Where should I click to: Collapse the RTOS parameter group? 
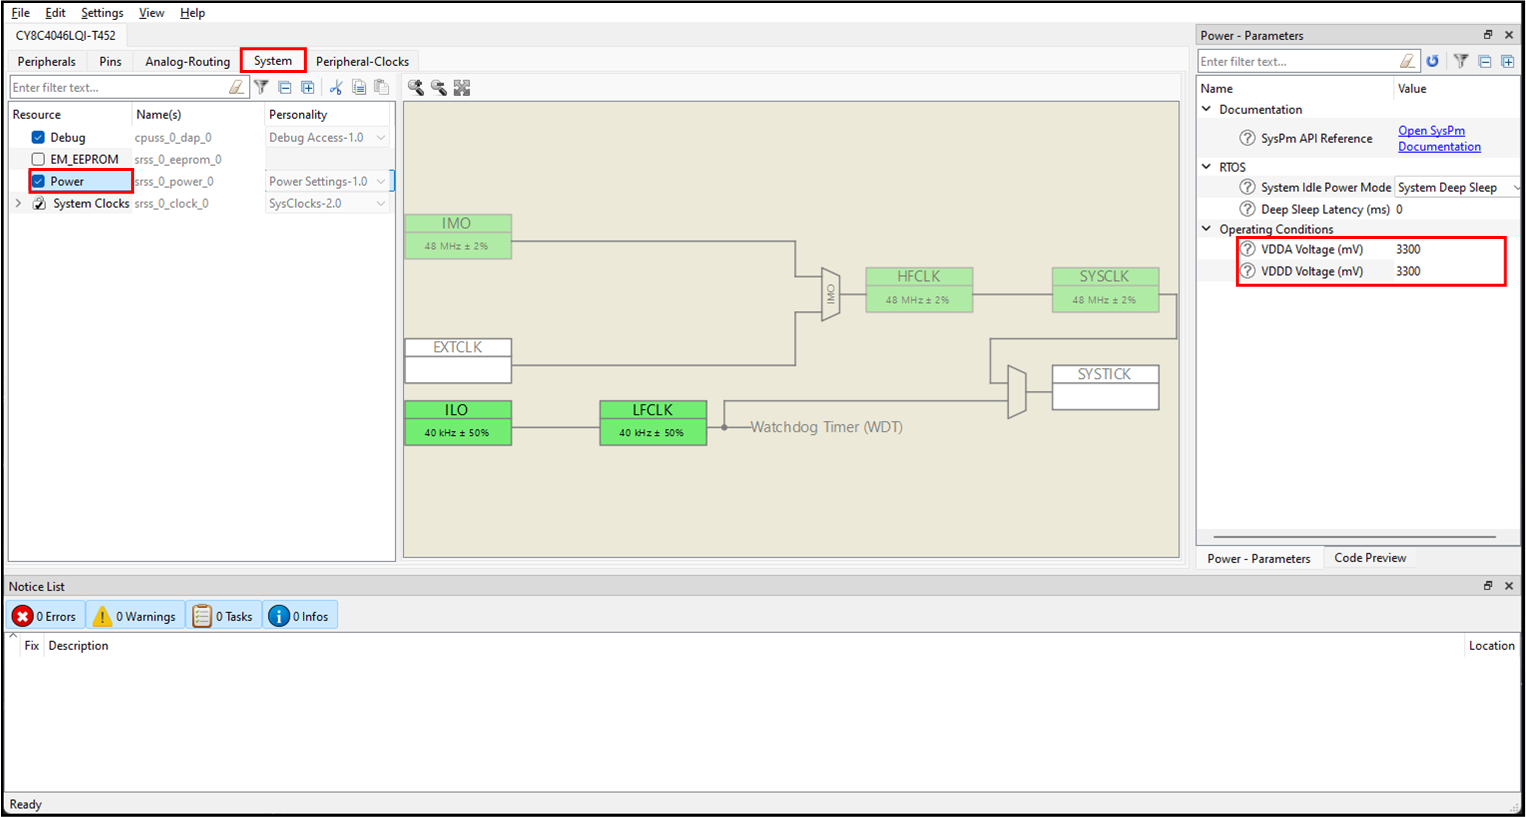pyautogui.click(x=1207, y=167)
